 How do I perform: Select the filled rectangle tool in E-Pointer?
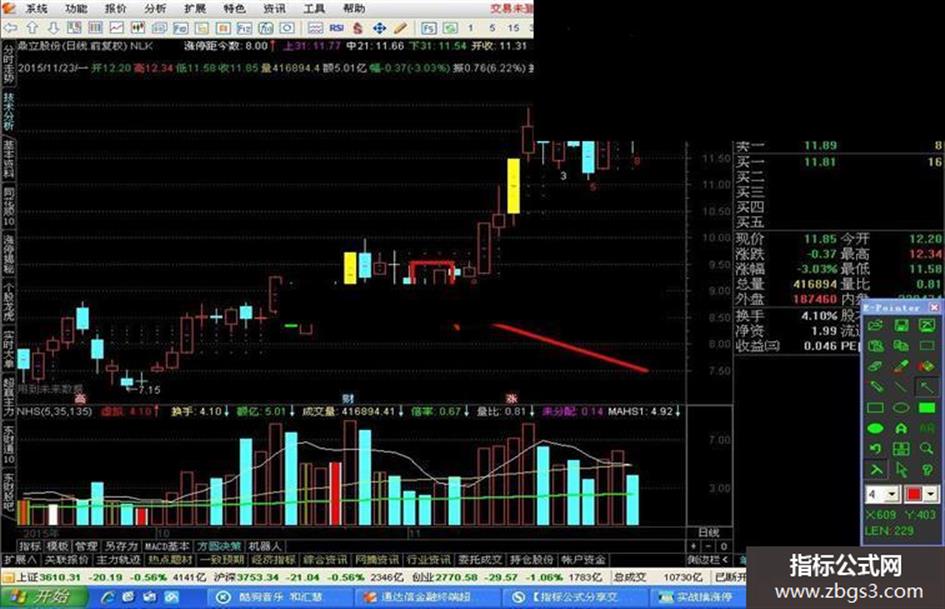point(927,408)
